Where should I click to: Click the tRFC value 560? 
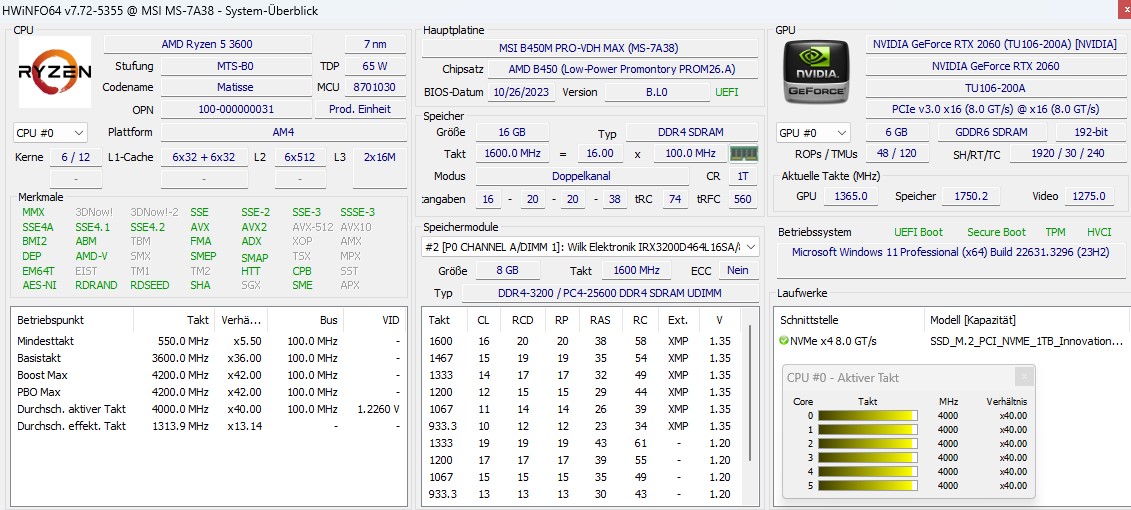(742, 199)
